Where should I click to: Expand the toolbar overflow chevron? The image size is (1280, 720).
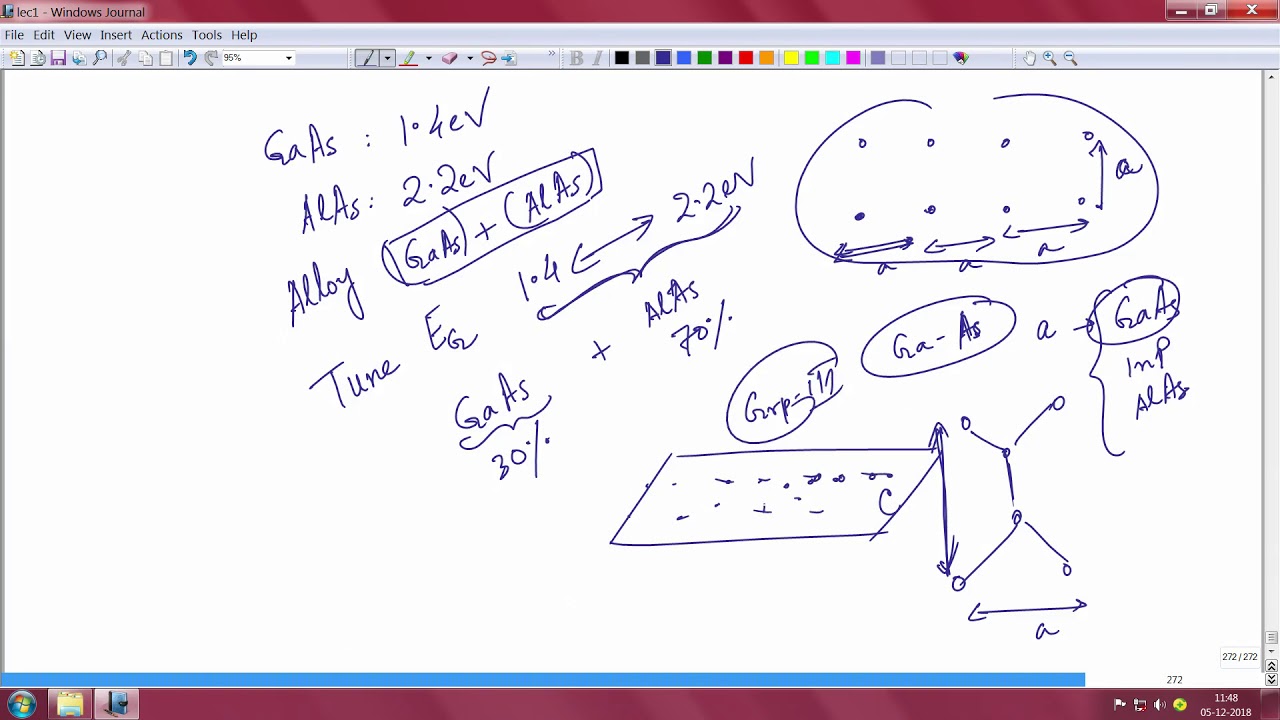[551, 54]
